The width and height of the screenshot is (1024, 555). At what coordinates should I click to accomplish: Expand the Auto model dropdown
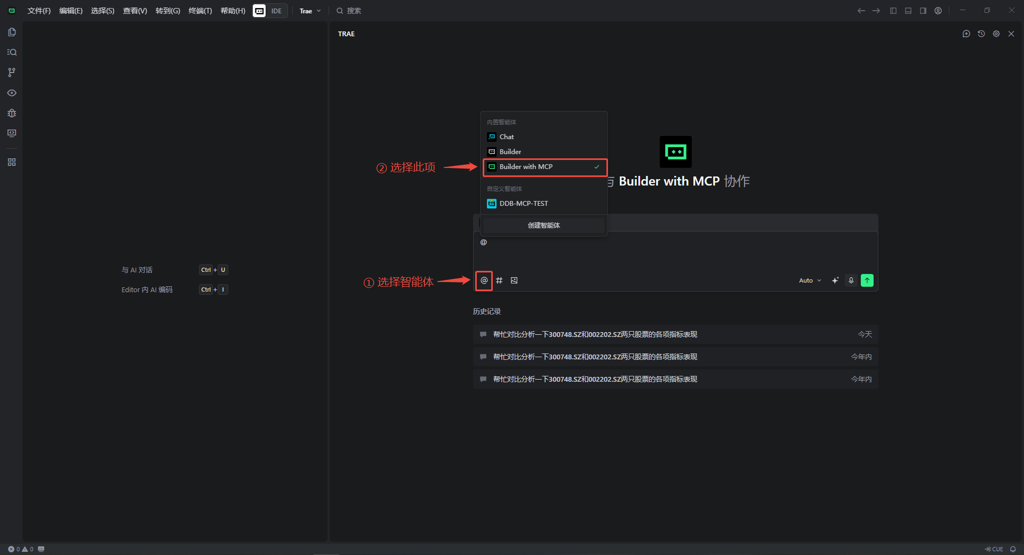coord(809,281)
